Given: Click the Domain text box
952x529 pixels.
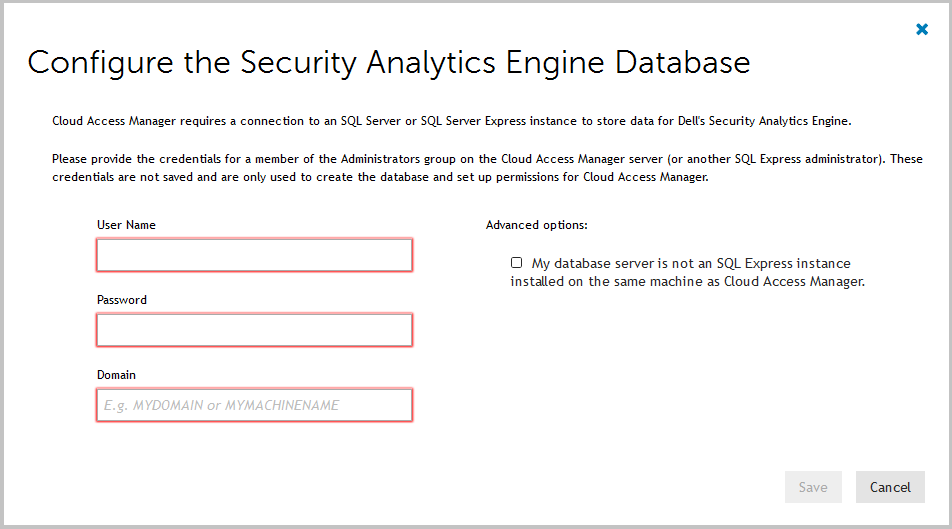Looking at the screenshot, I should [x=254, y=405].
